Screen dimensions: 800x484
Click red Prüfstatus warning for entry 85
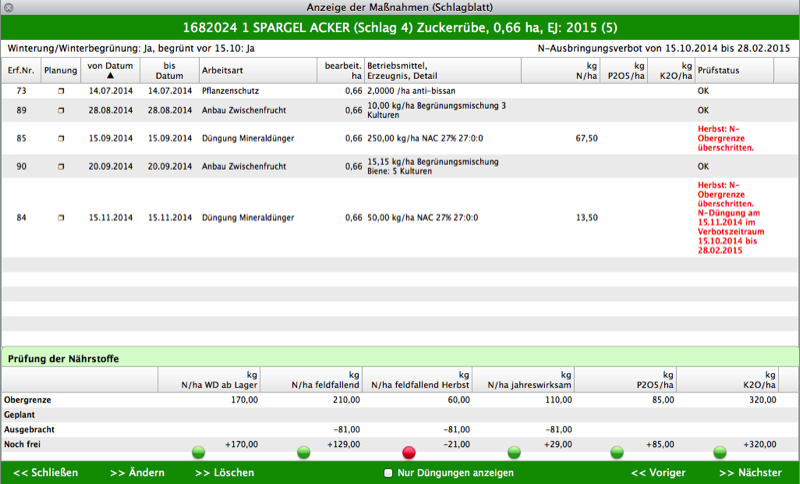coord(725,138)
